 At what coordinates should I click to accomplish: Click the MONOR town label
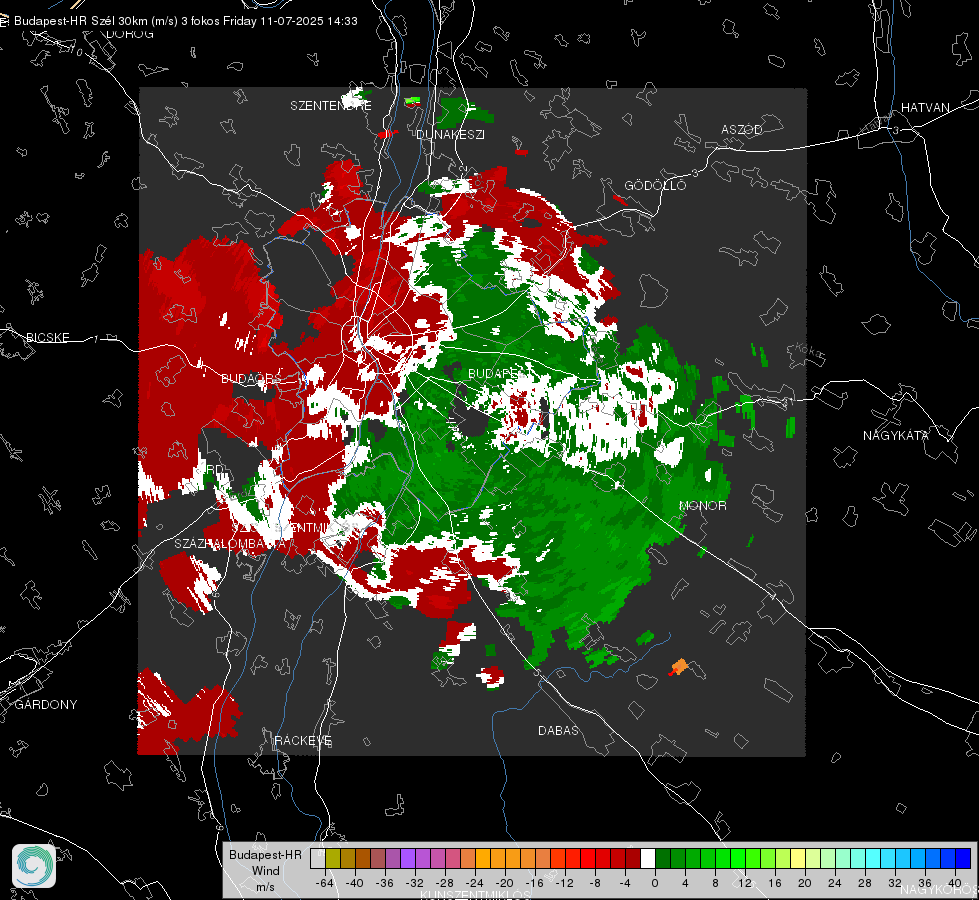coord(702,506)
